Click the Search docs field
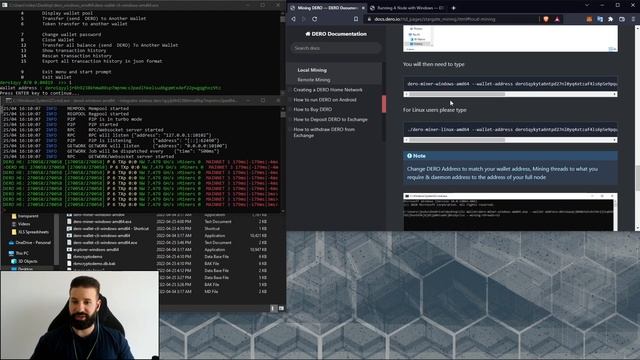 click(x=336, y=48)
